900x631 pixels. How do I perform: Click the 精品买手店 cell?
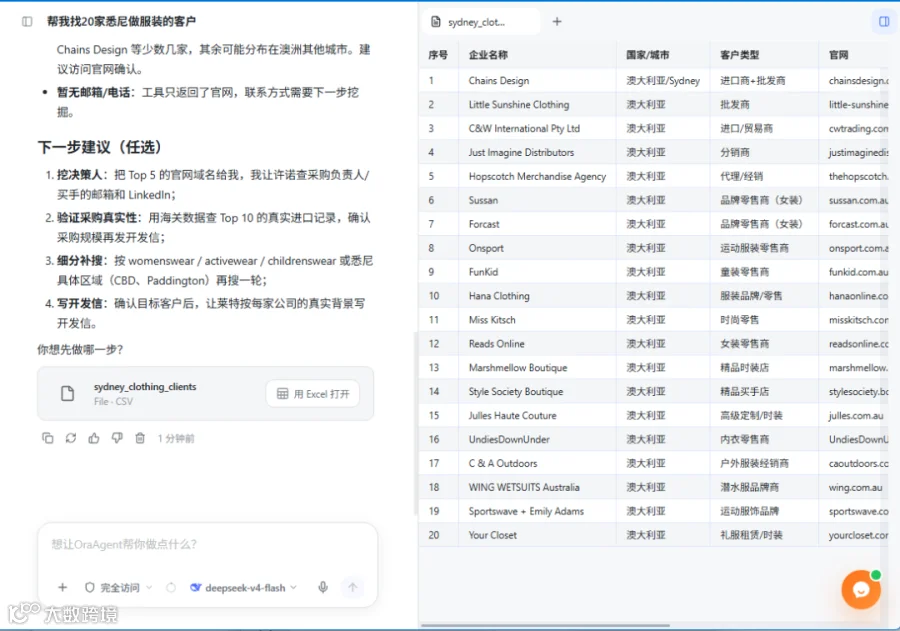[x=764, y=392]
